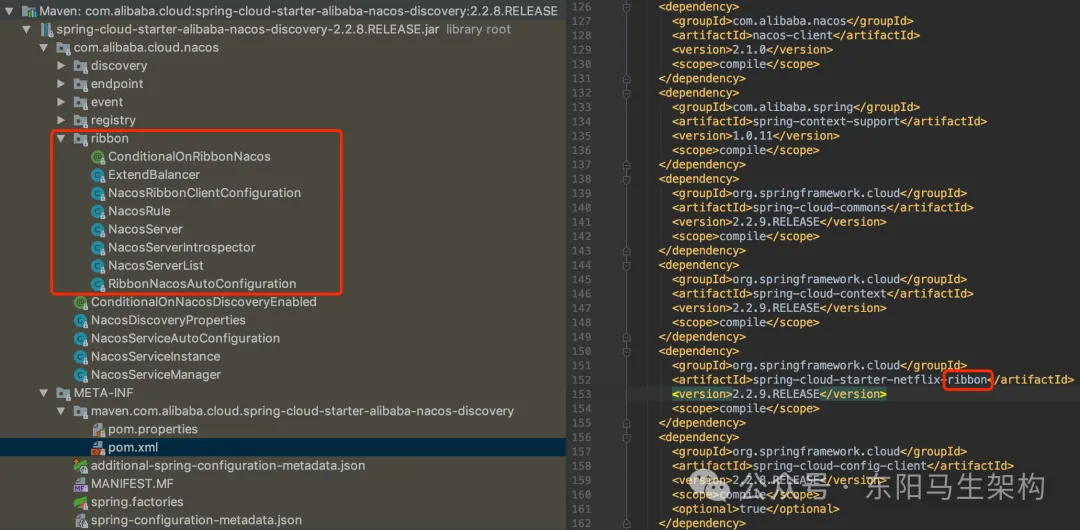The width and height of the screenshot is (1080, 530).
Task: Click the class icon of ExtendBalancer
Action: [x=97, y=175]
